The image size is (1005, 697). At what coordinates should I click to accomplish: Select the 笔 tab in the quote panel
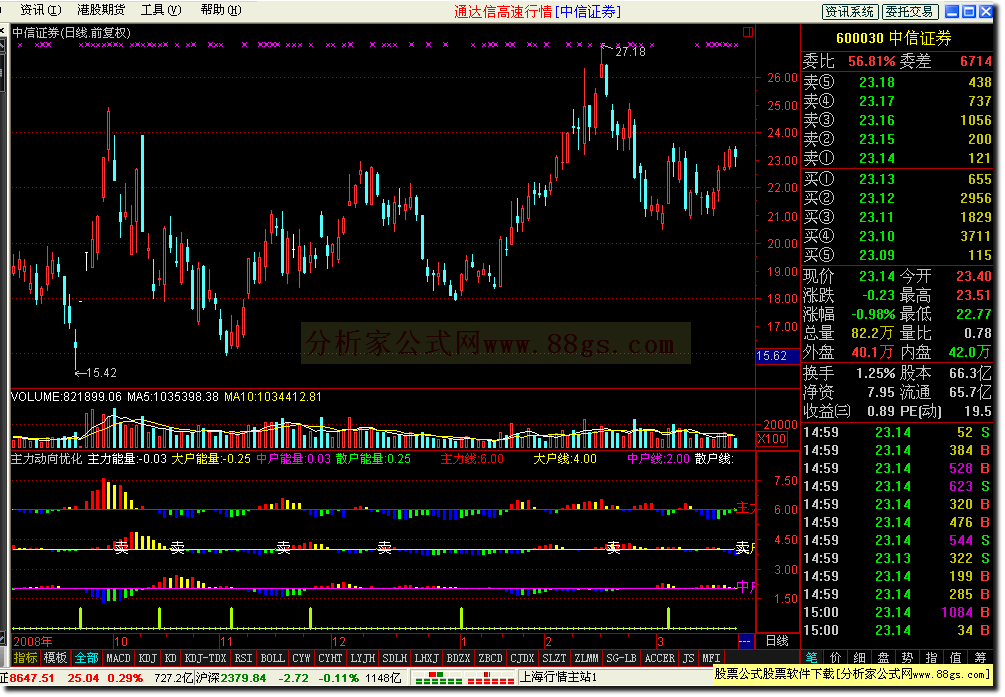tap(812, 658)
